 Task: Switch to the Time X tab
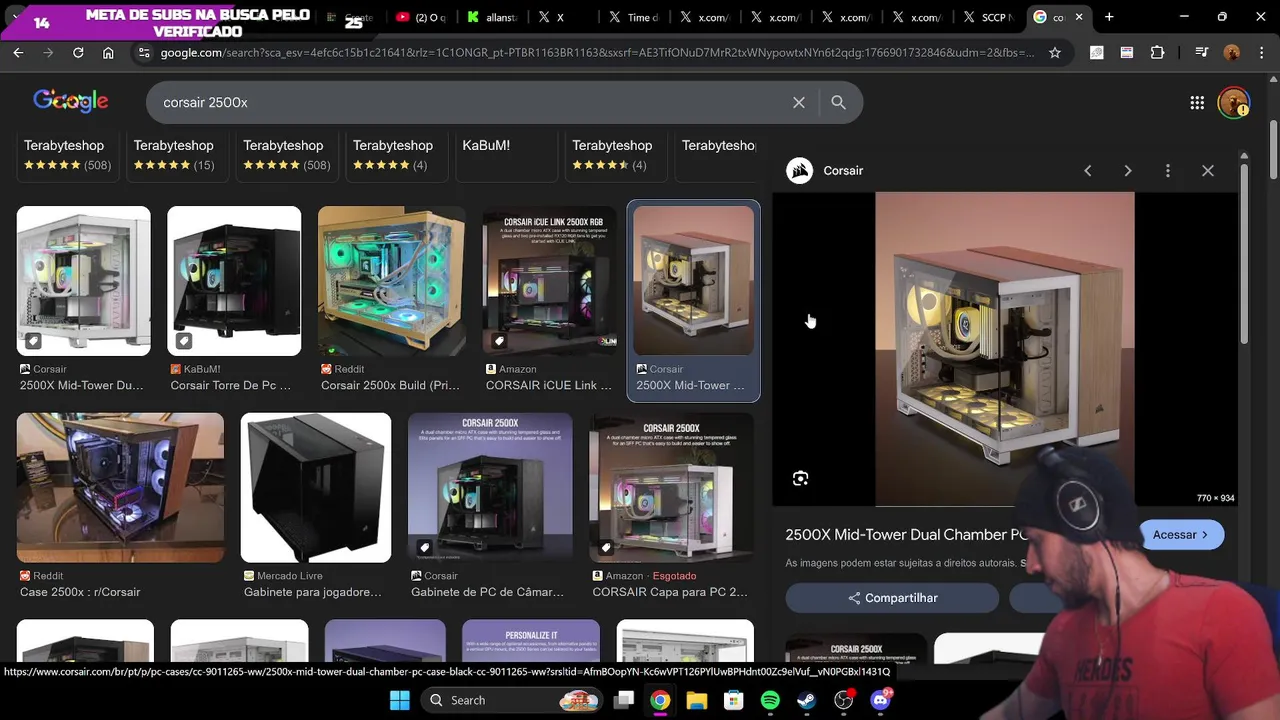click(x=634, y=17)
